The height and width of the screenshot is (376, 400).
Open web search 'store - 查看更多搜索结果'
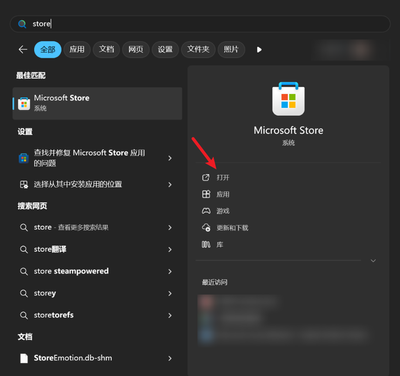coord(97,227)
